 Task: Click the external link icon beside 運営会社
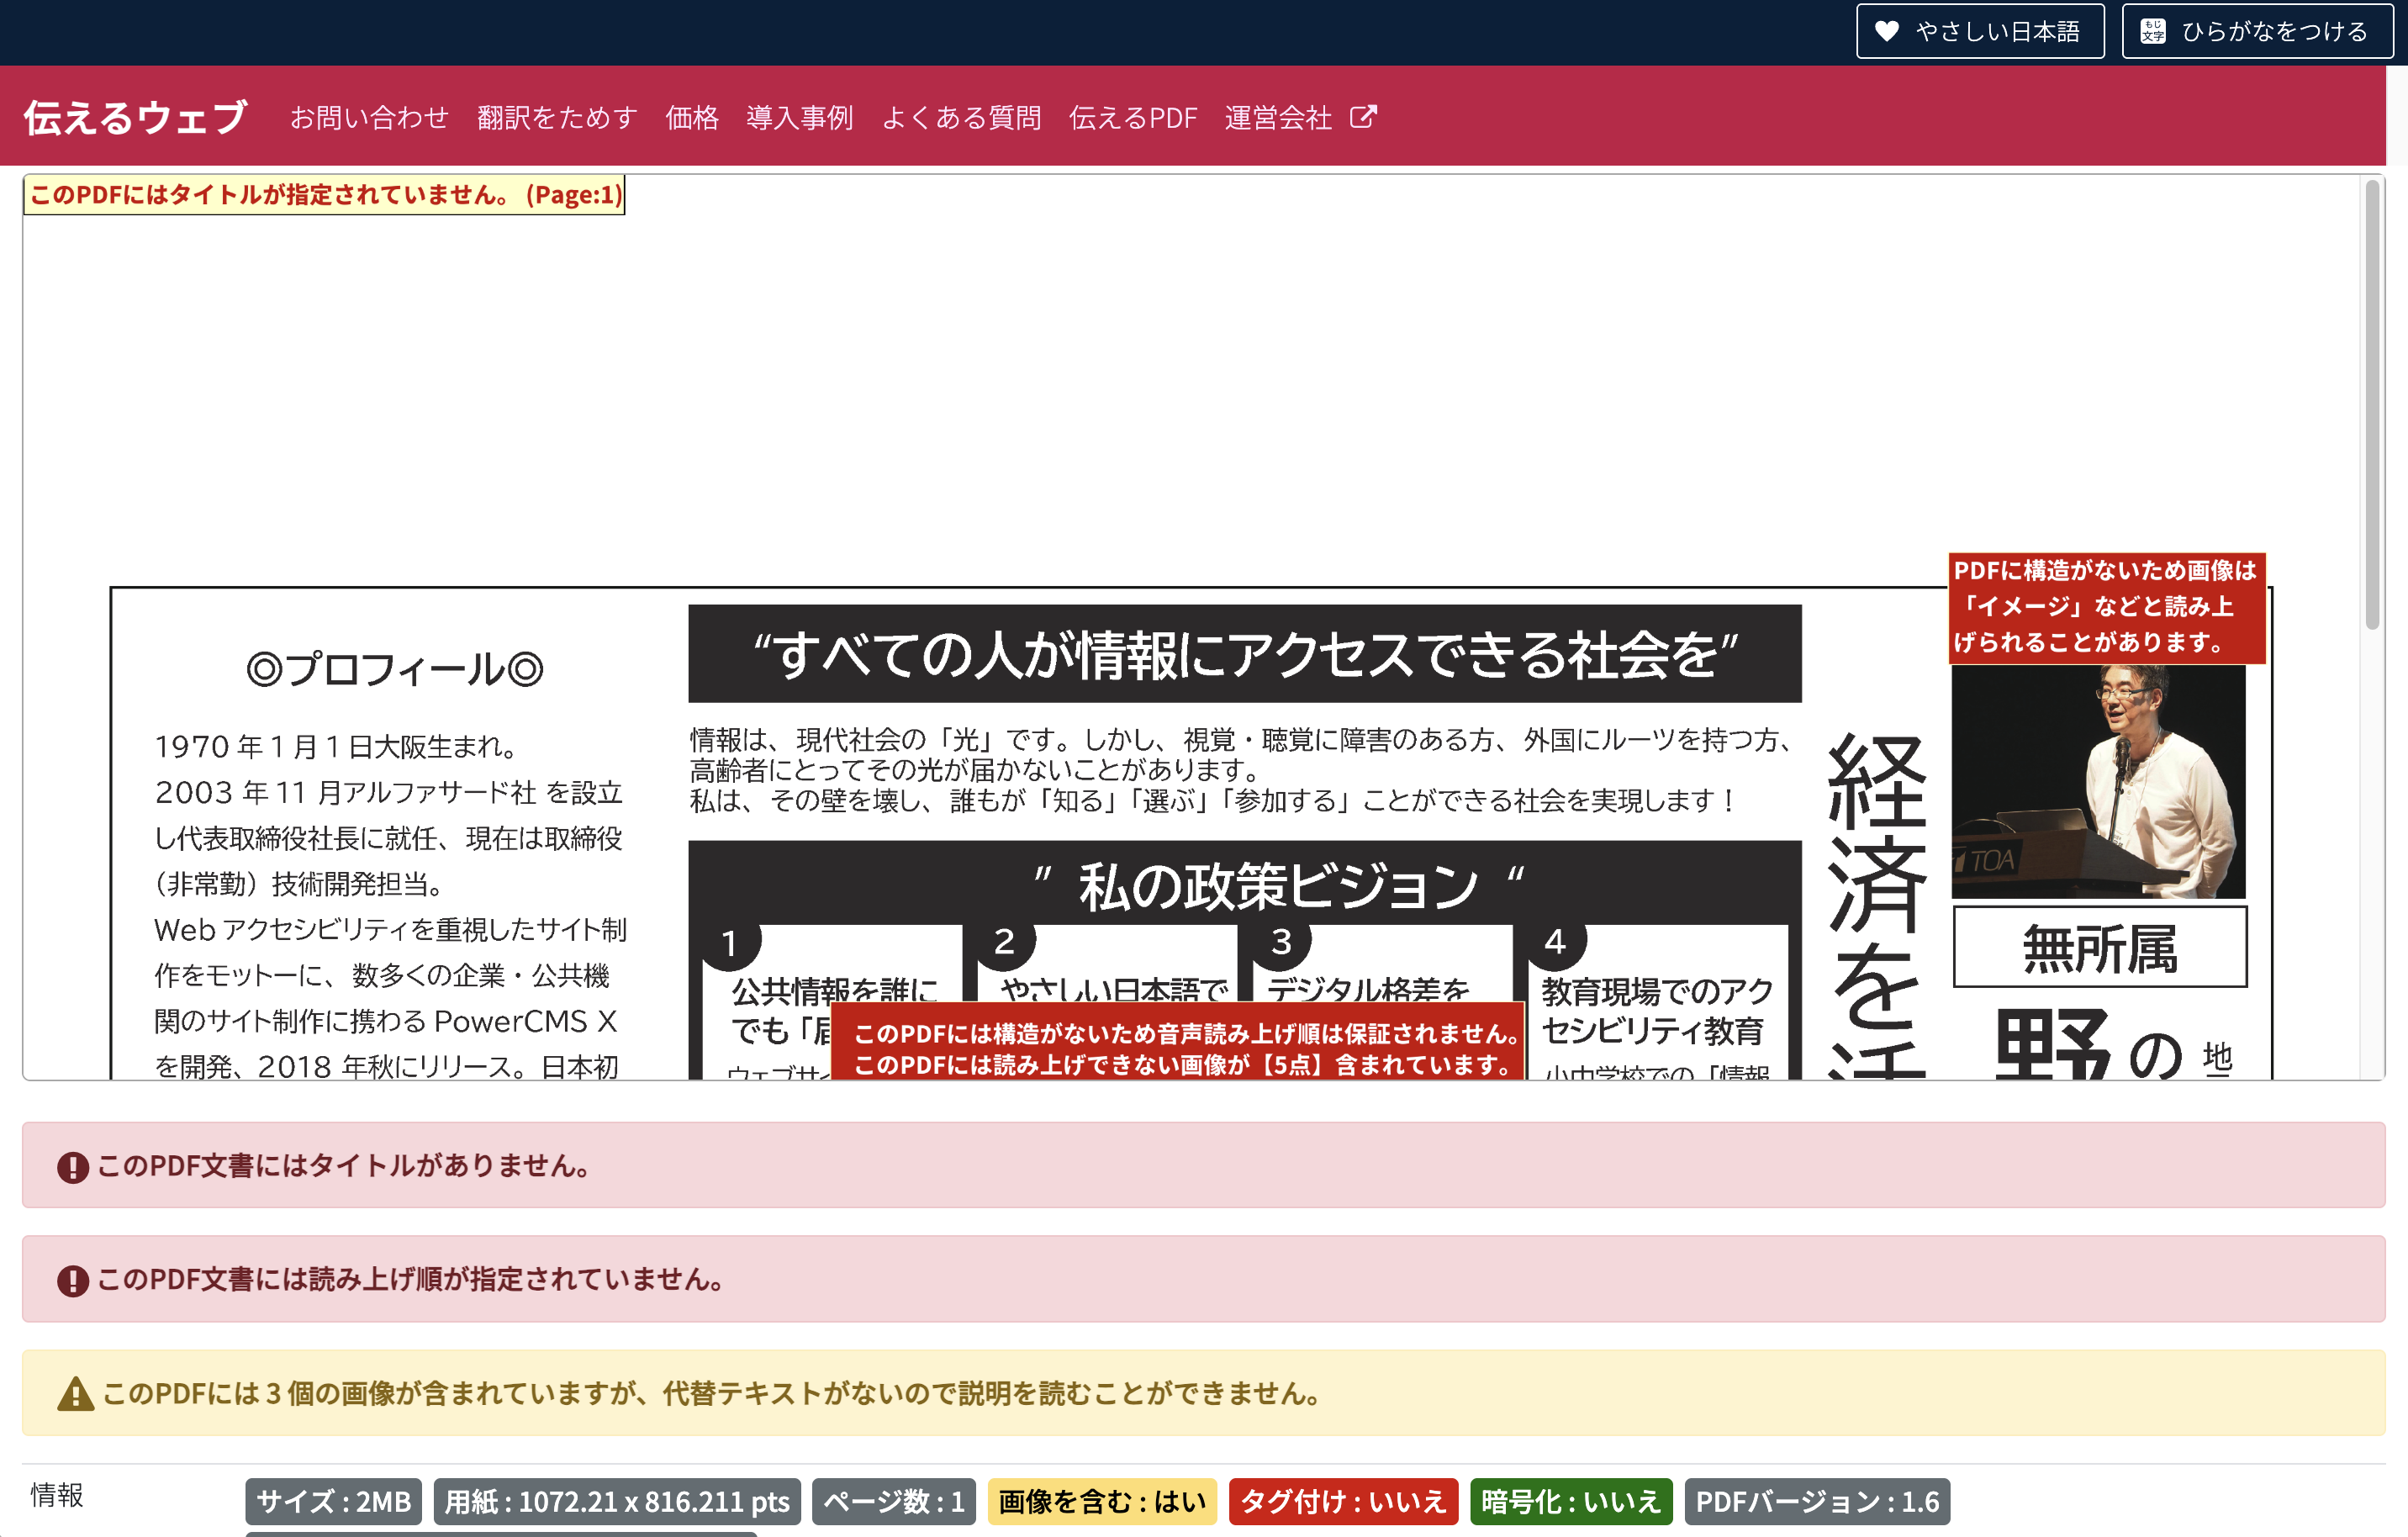pos(1364,115)
